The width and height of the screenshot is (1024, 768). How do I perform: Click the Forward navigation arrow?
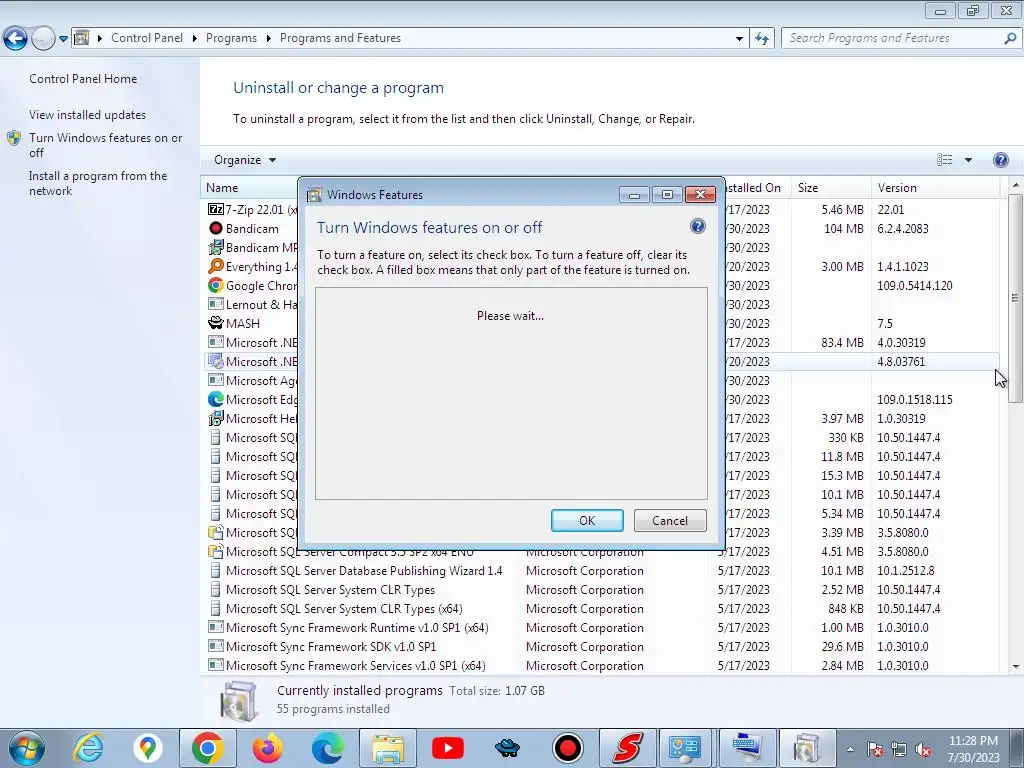(x=43, y=39)
